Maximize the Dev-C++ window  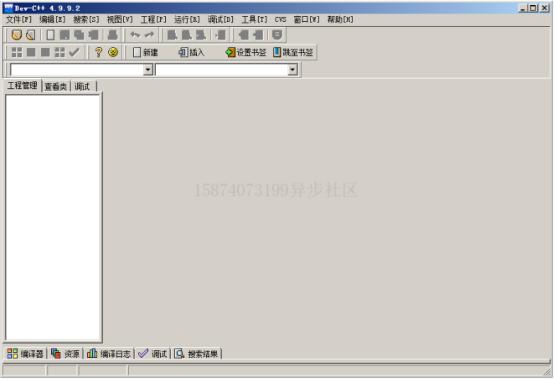coord(534,8)
